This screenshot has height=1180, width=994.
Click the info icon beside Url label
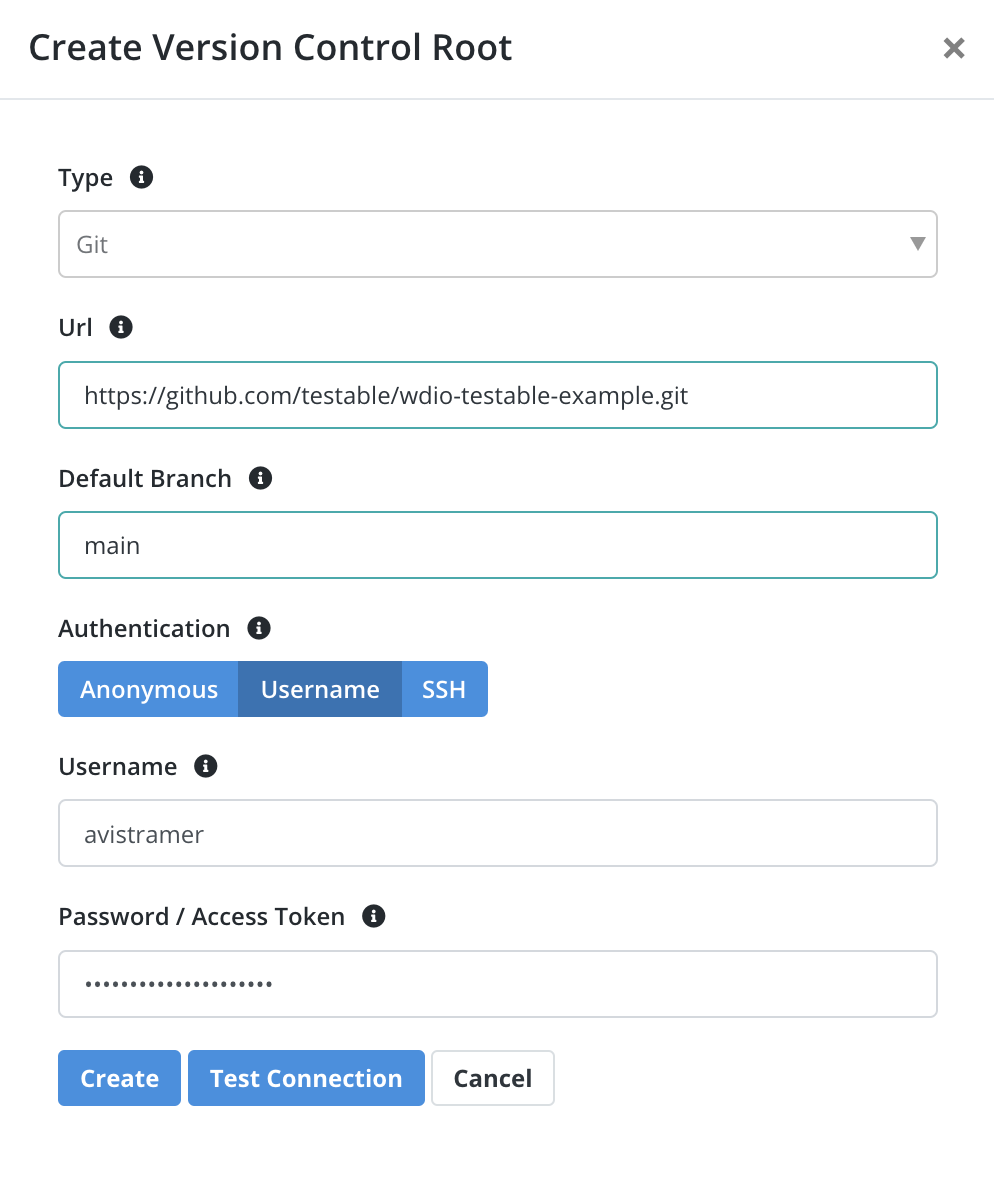coord(121,327)
